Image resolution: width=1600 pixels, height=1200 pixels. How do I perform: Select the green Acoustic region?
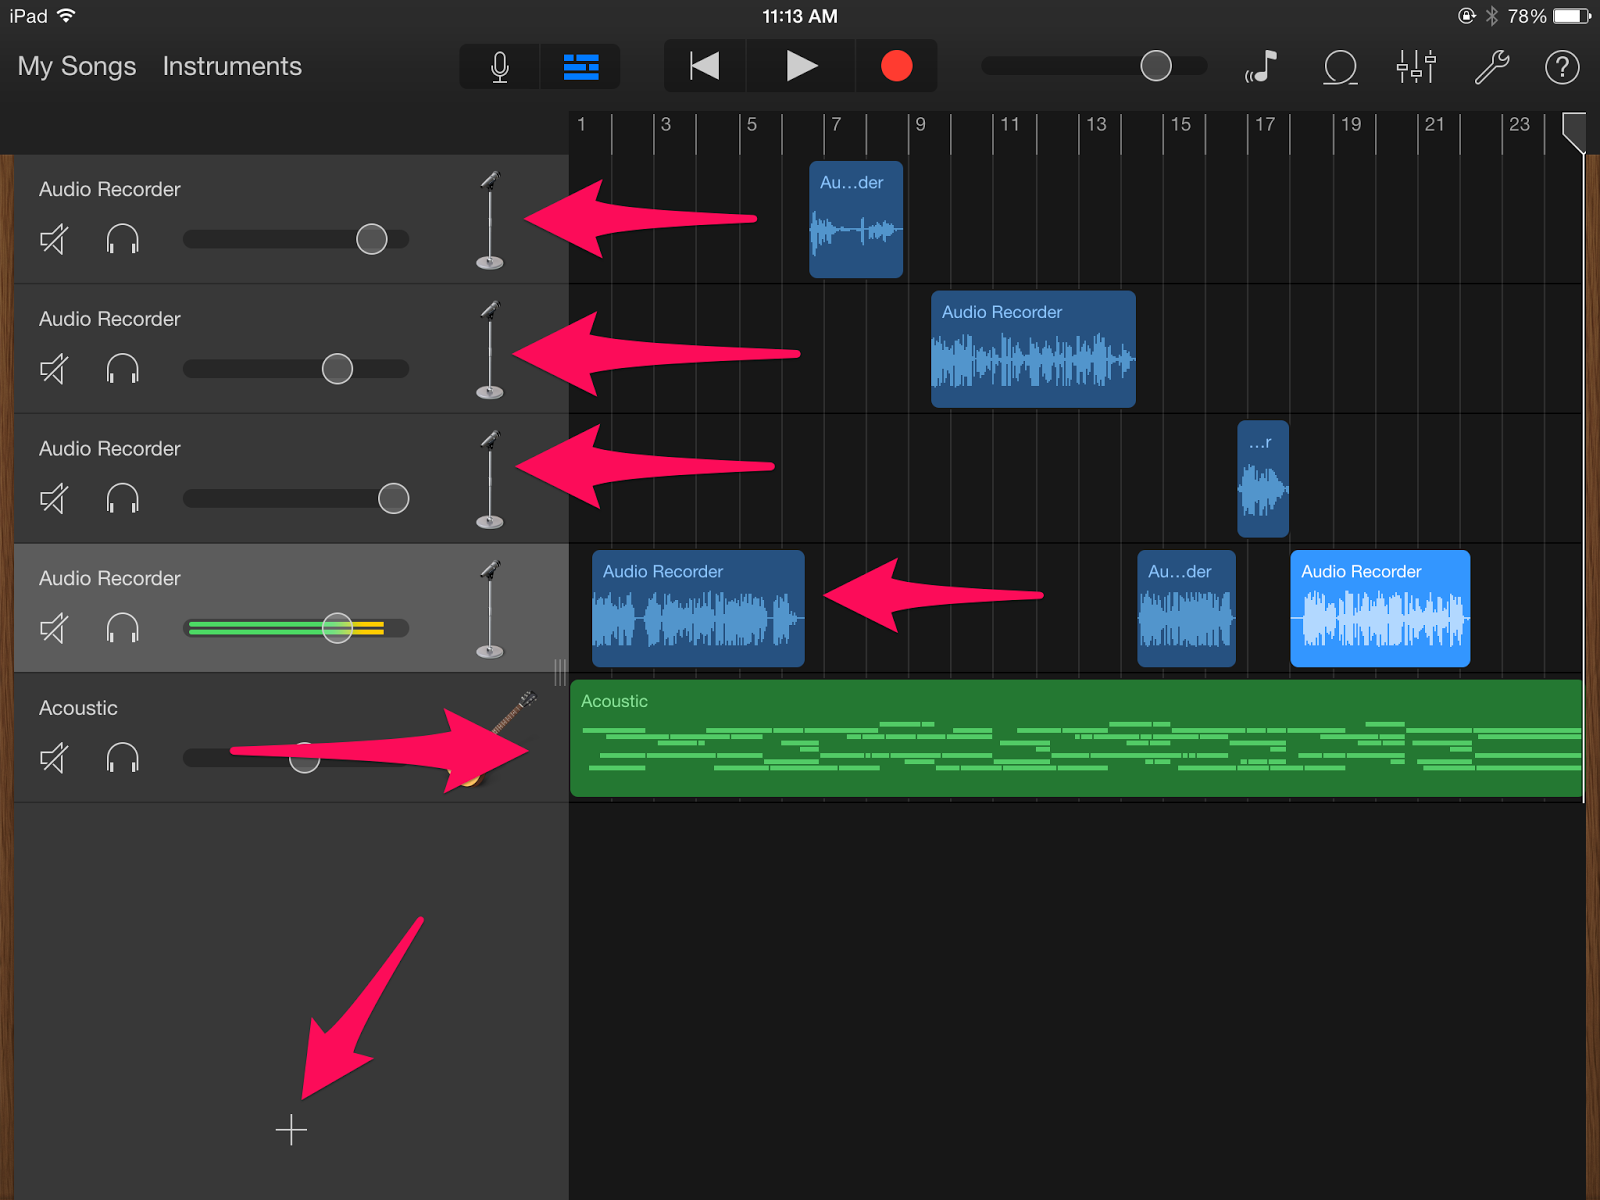(1076, 738)
